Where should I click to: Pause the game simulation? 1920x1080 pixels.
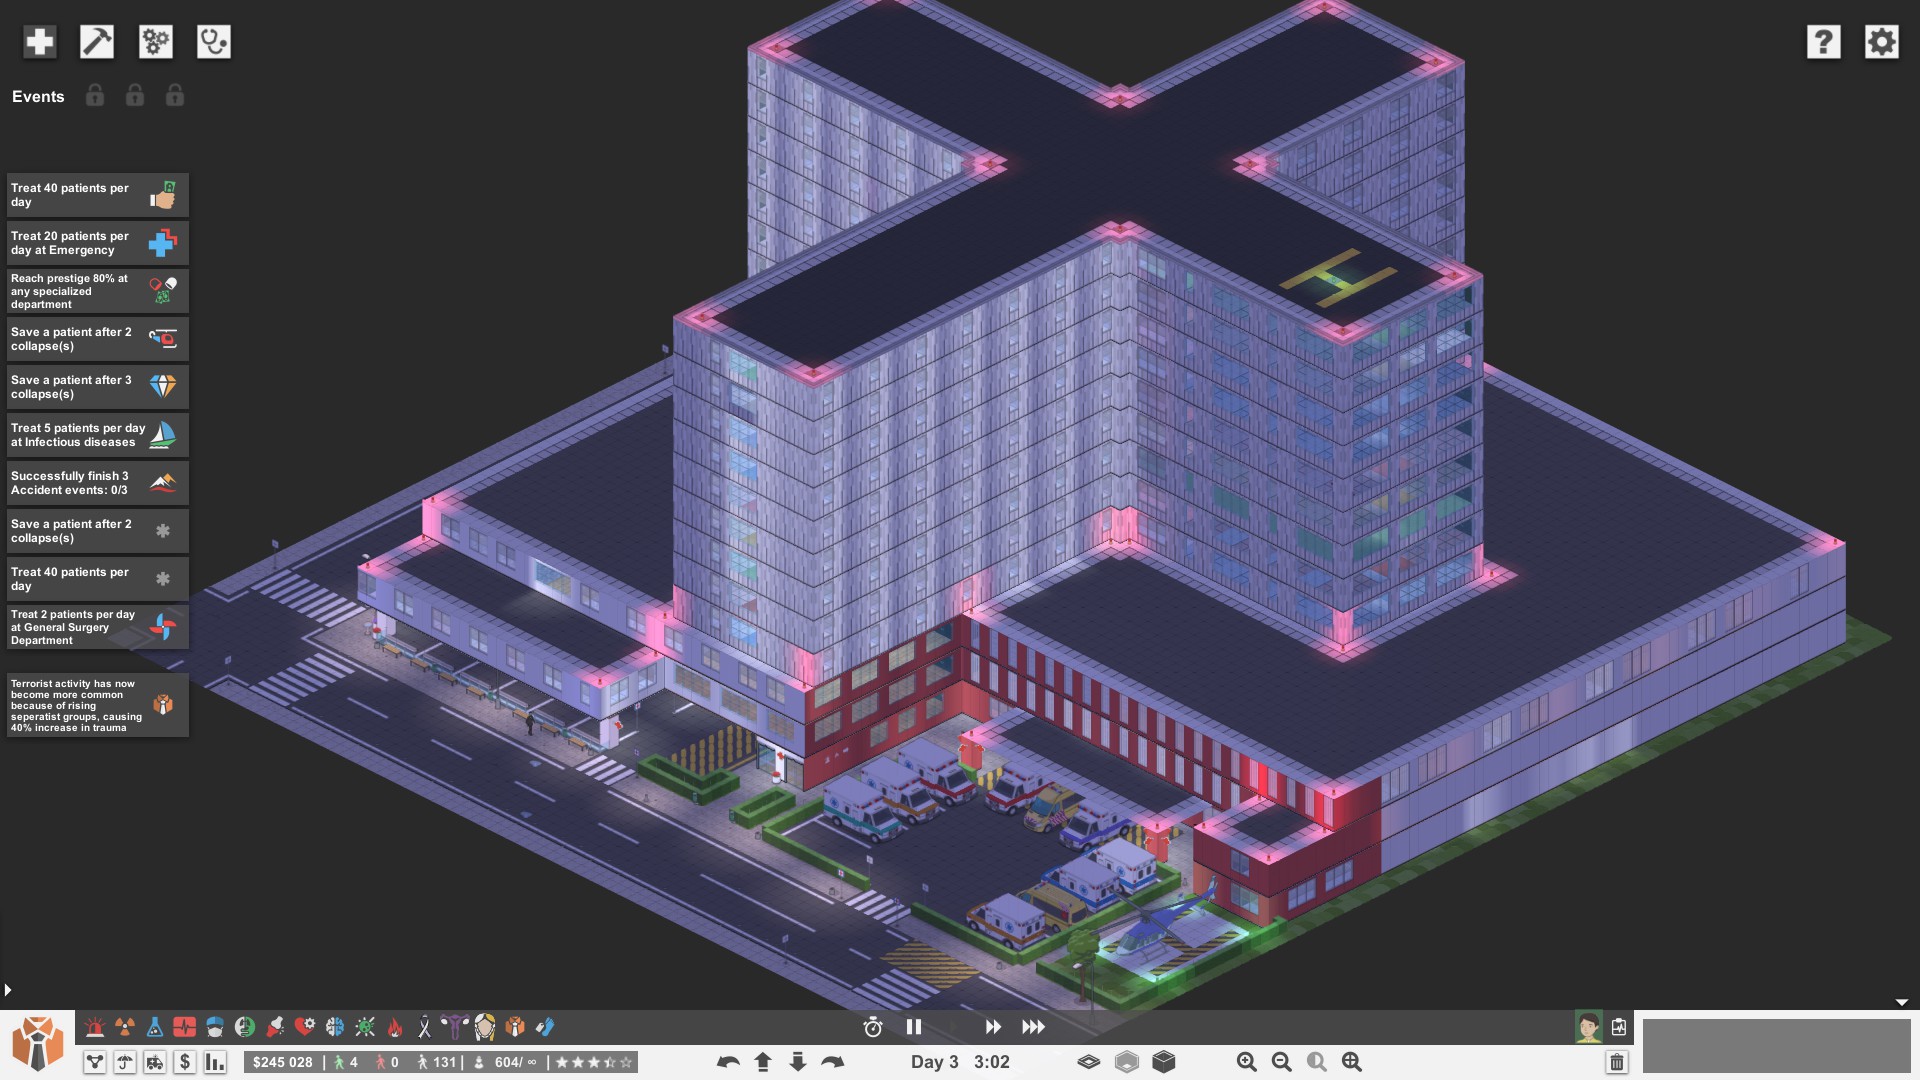click(913, 1027)
